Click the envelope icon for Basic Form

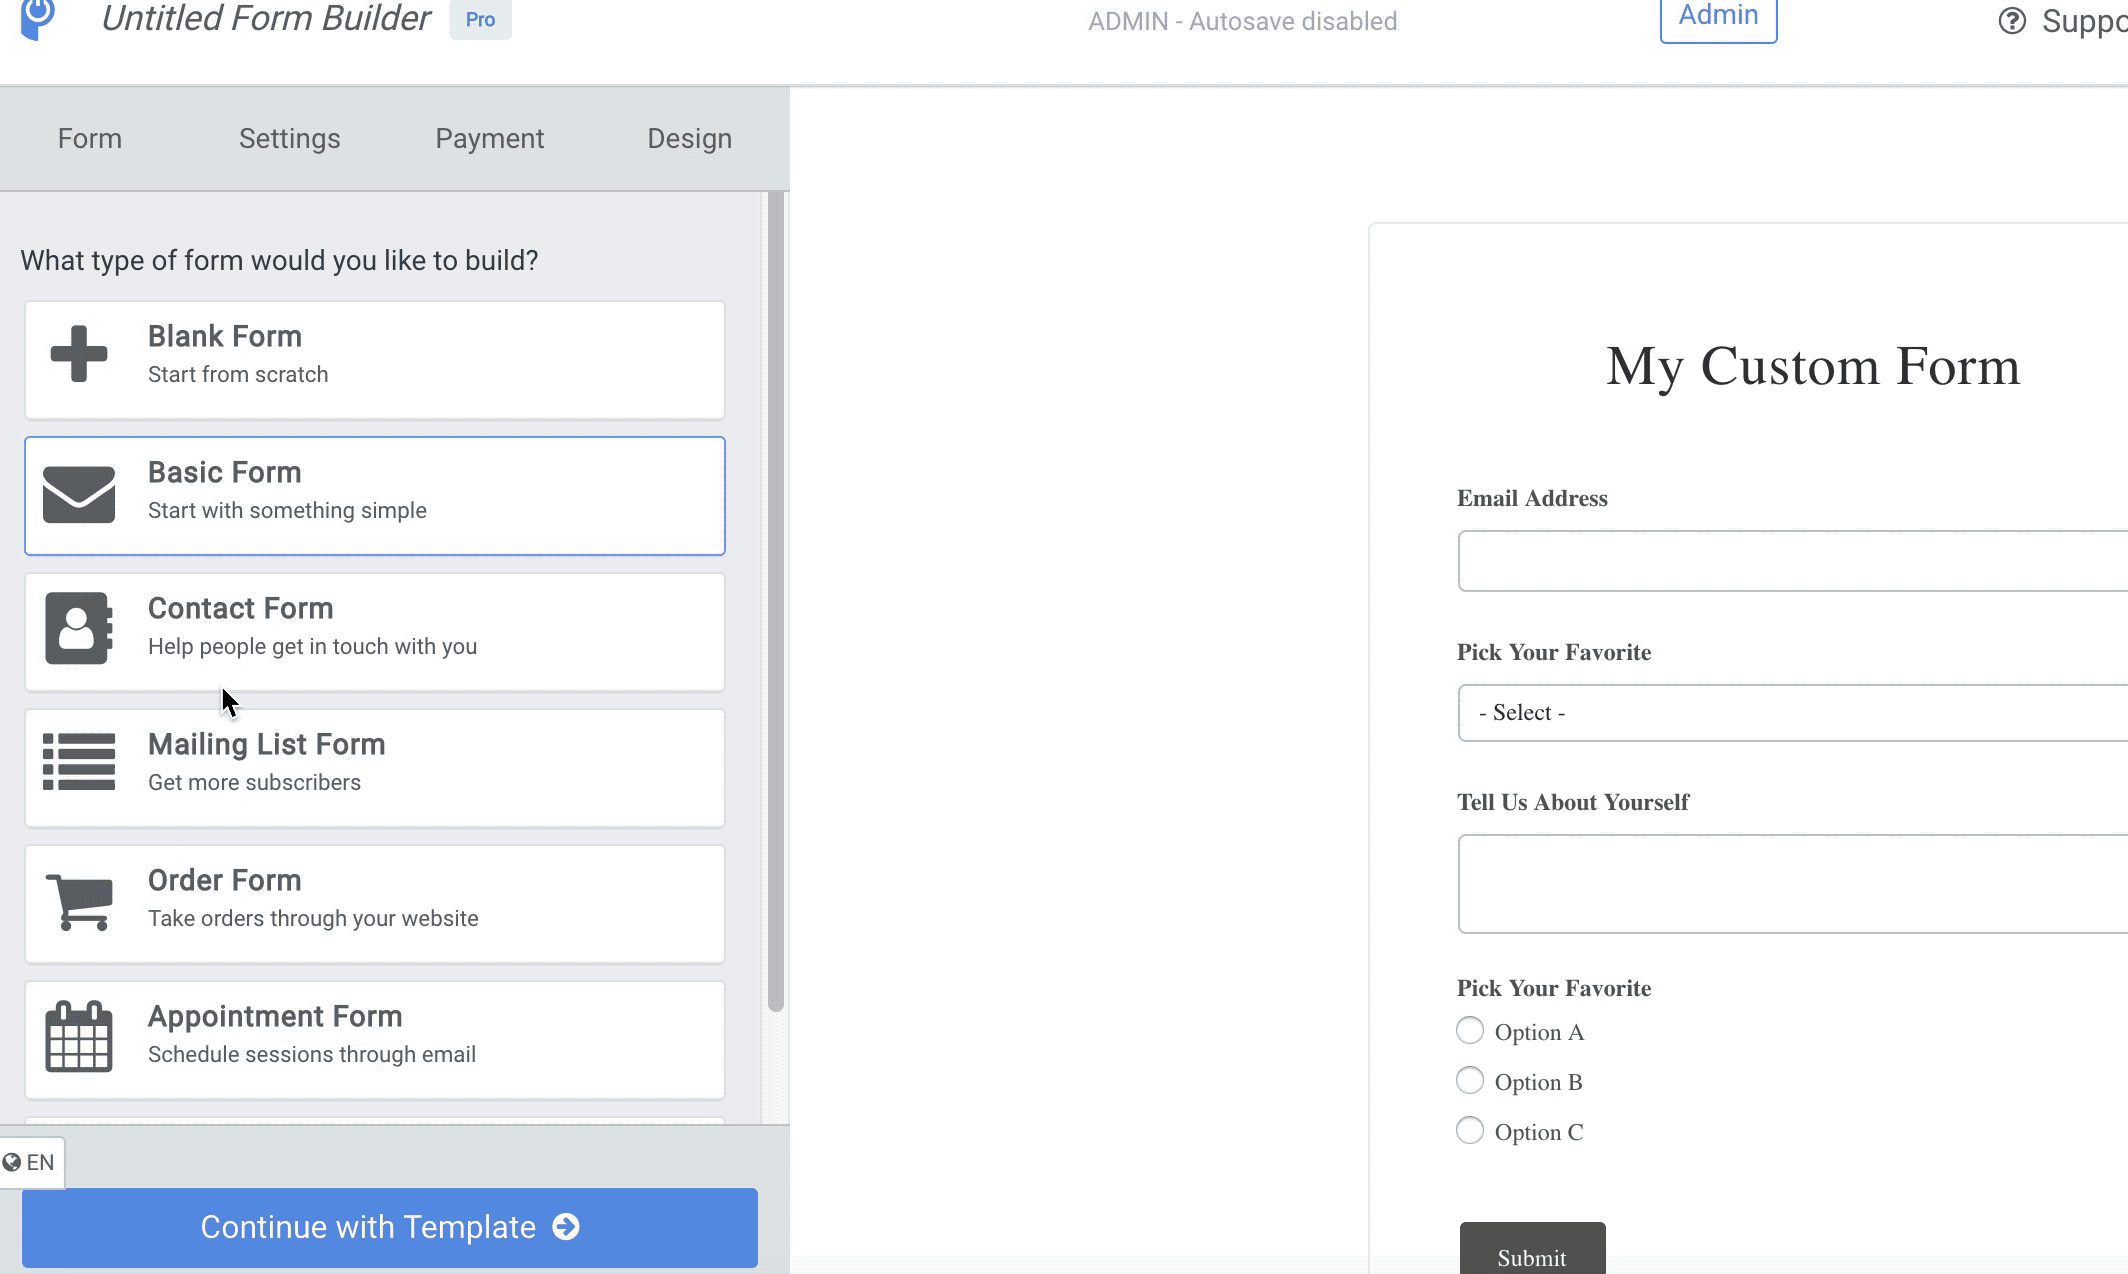coord(79,494)
